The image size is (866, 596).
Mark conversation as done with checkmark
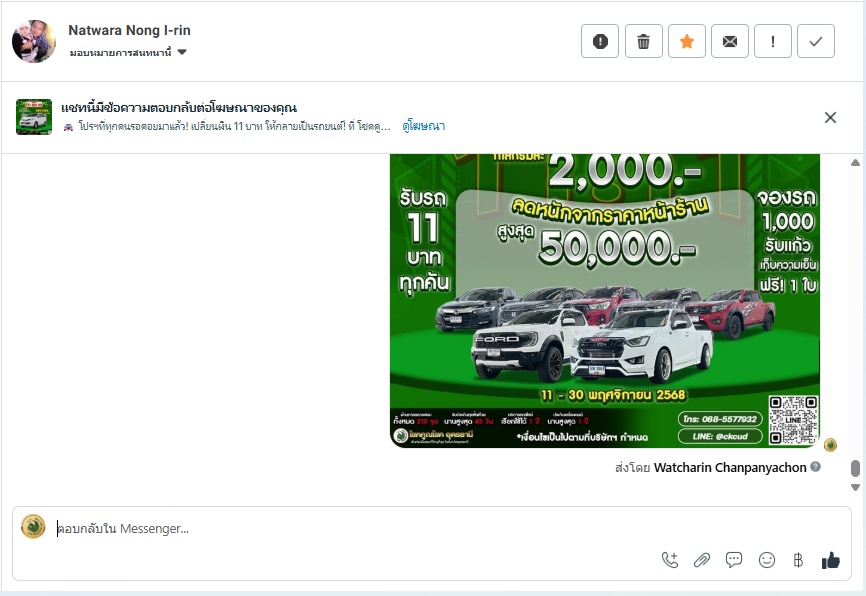tap(816, 41)
